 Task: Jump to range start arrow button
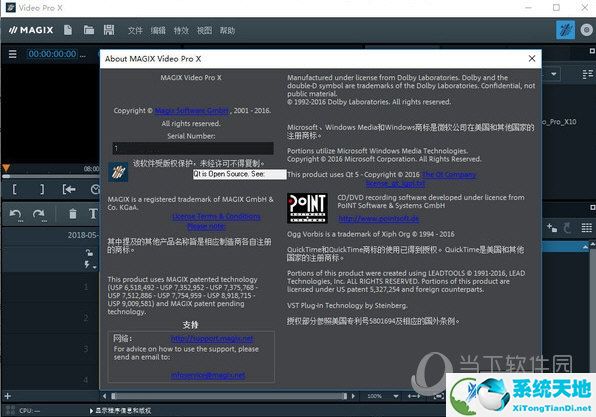point(69,189)
